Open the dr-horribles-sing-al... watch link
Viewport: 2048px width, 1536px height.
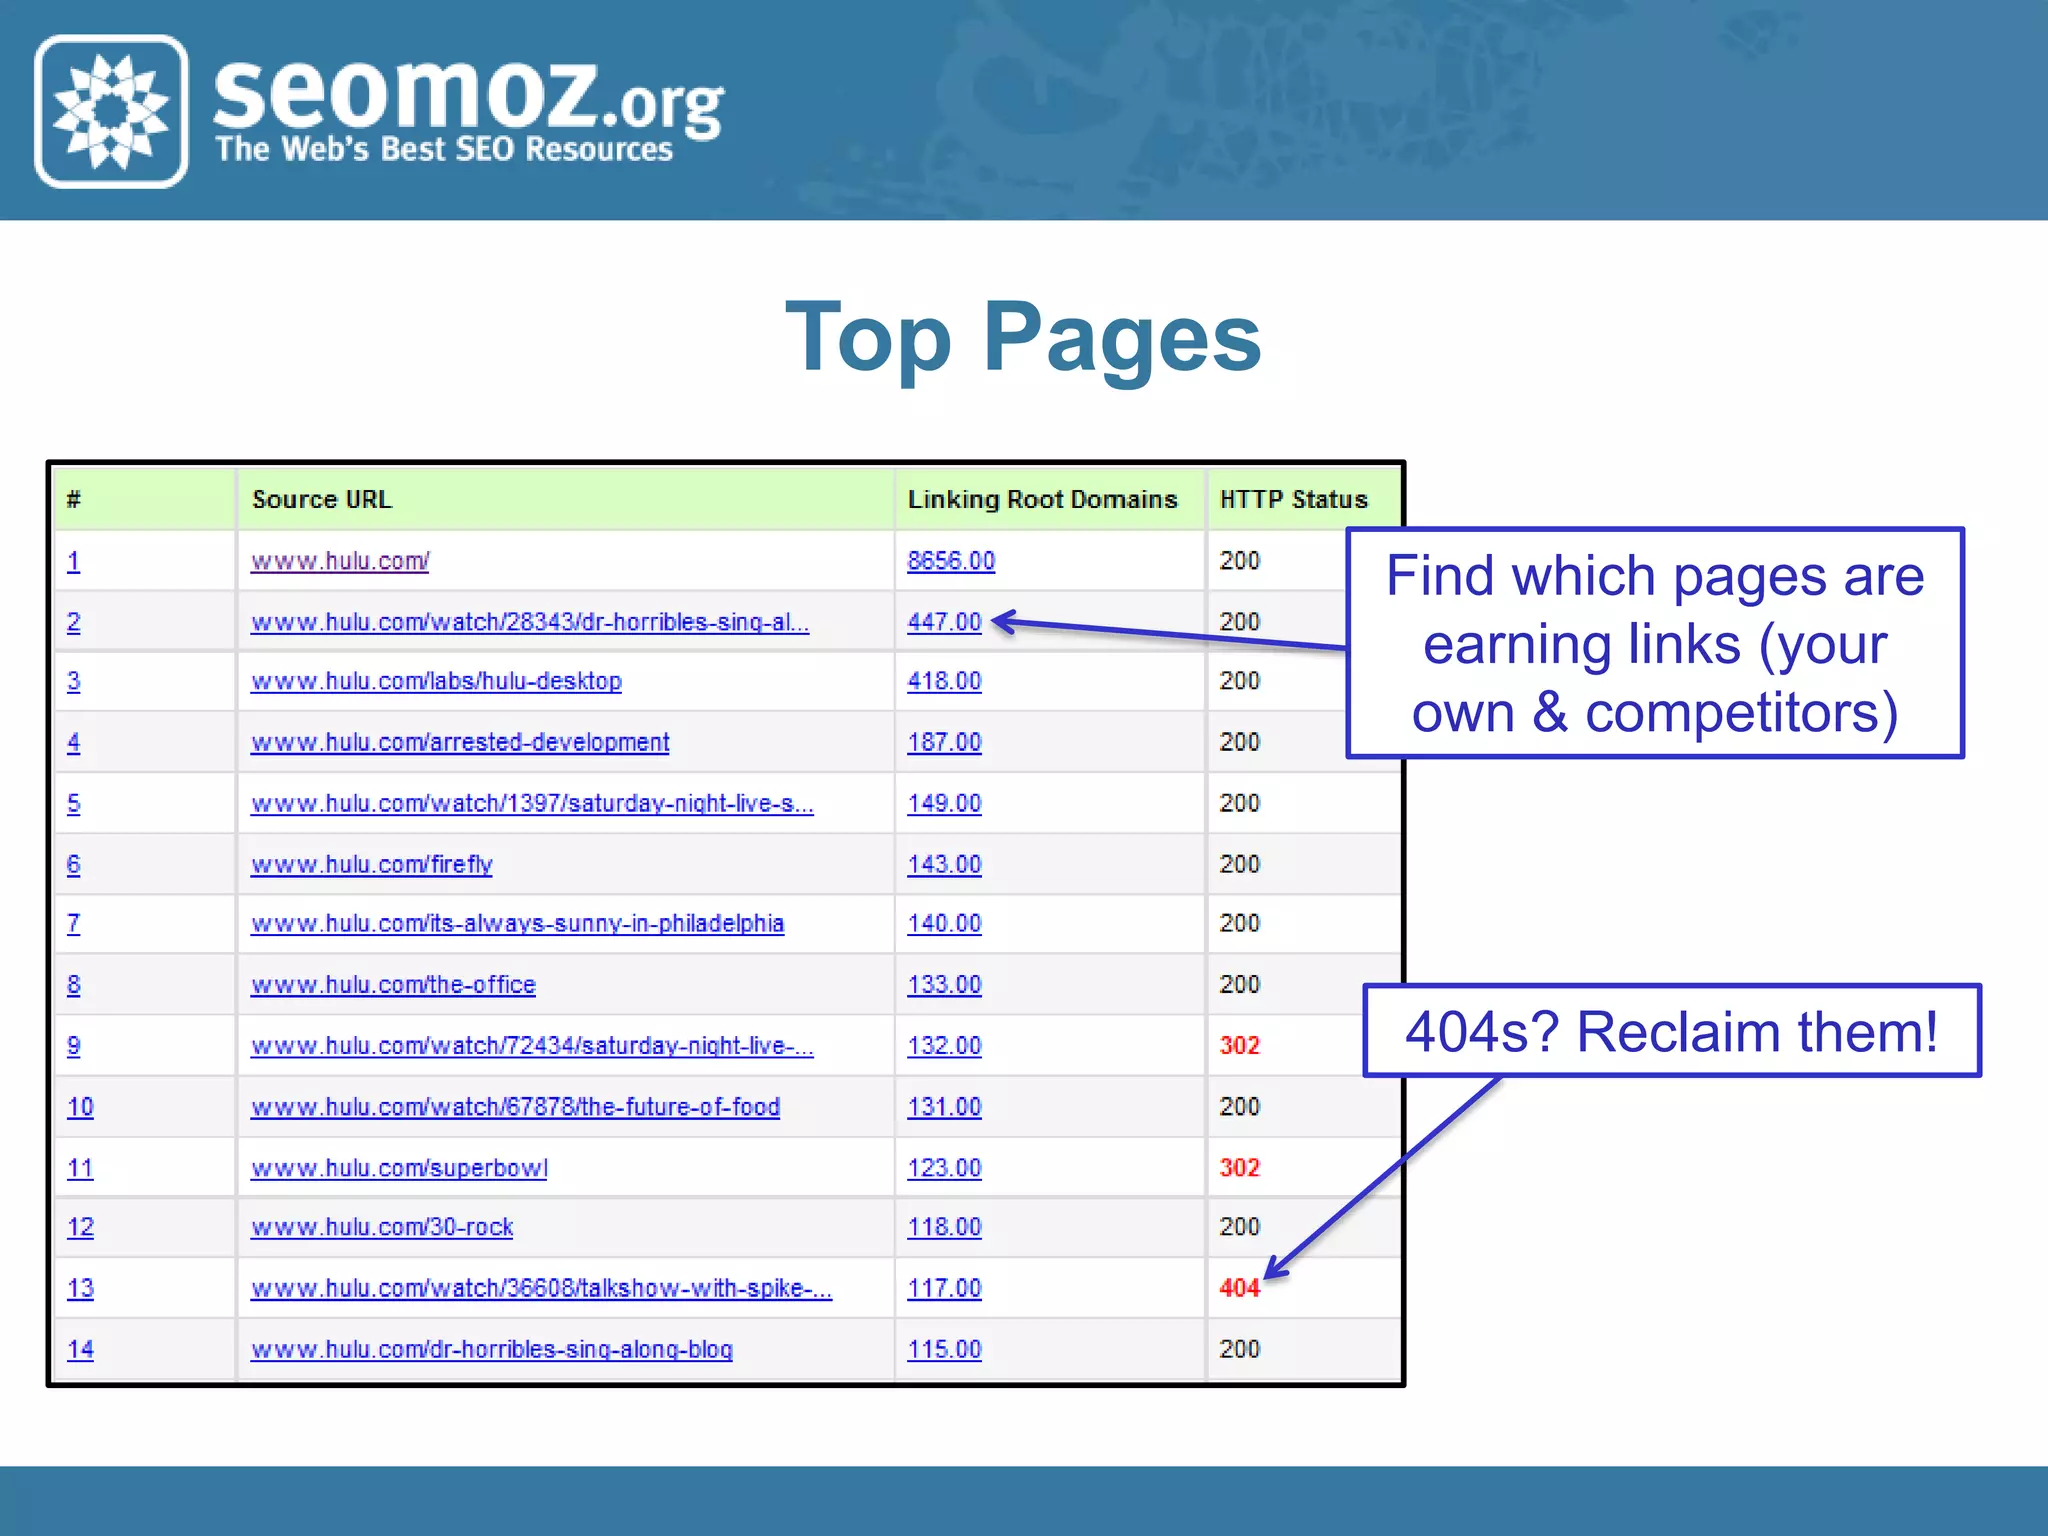[530, 622]
